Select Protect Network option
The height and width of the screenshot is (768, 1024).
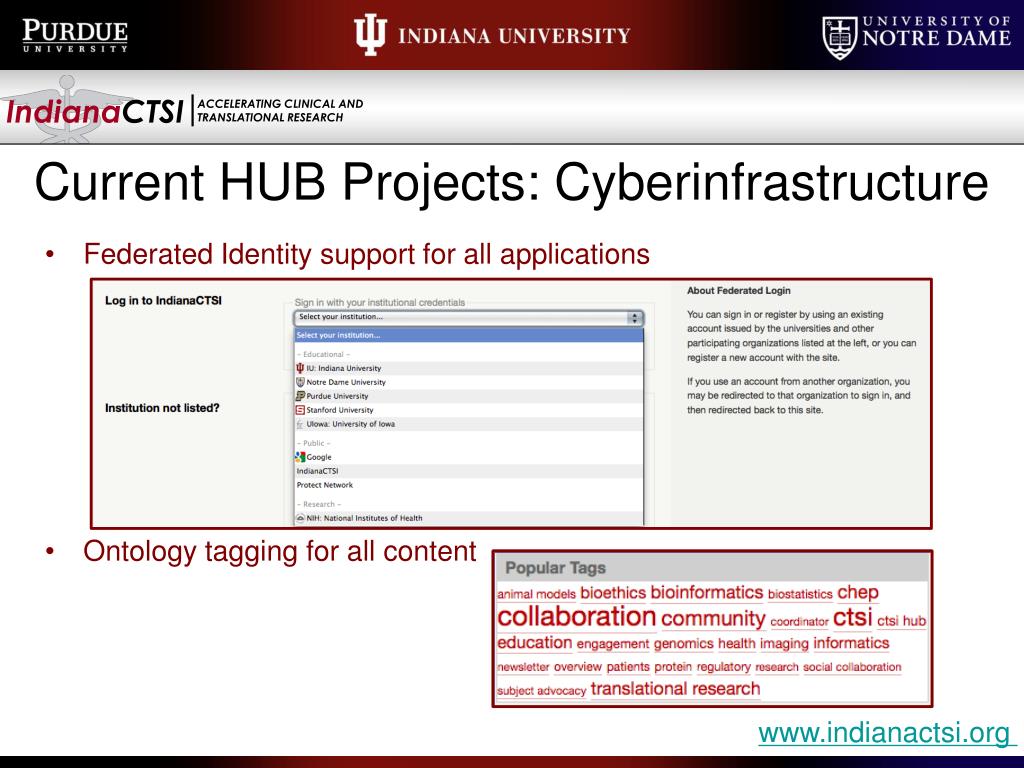coord(468,485)
